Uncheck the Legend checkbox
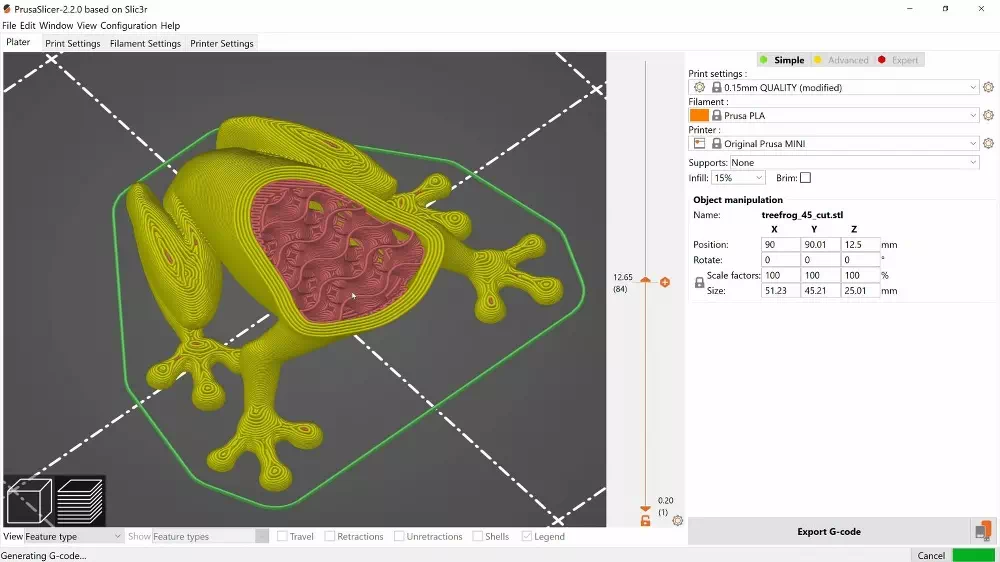1000x562 pixels. click(x=527, y=537)
